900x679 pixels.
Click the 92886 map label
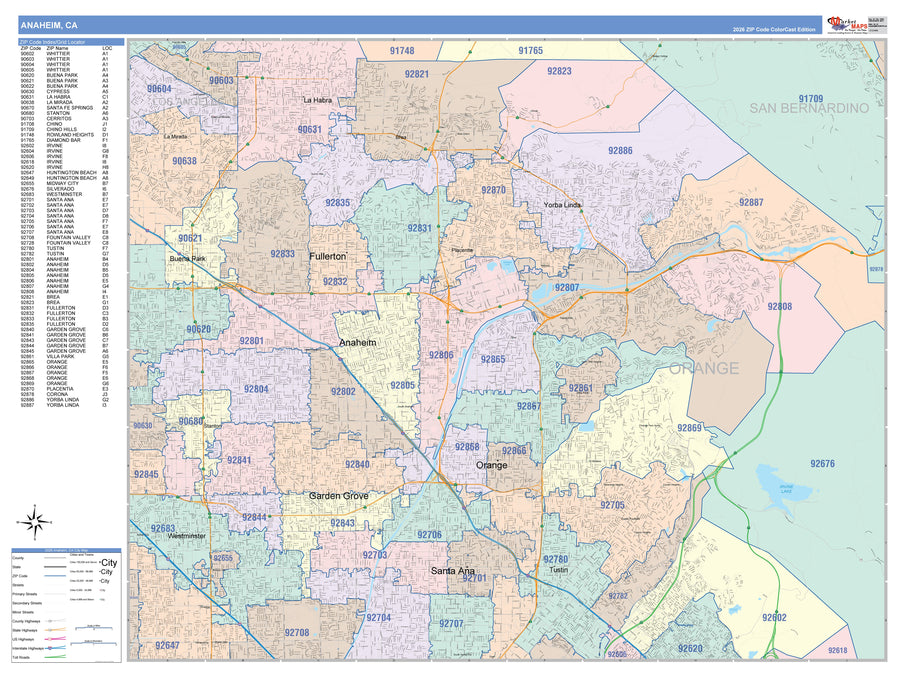coord(620,150)
